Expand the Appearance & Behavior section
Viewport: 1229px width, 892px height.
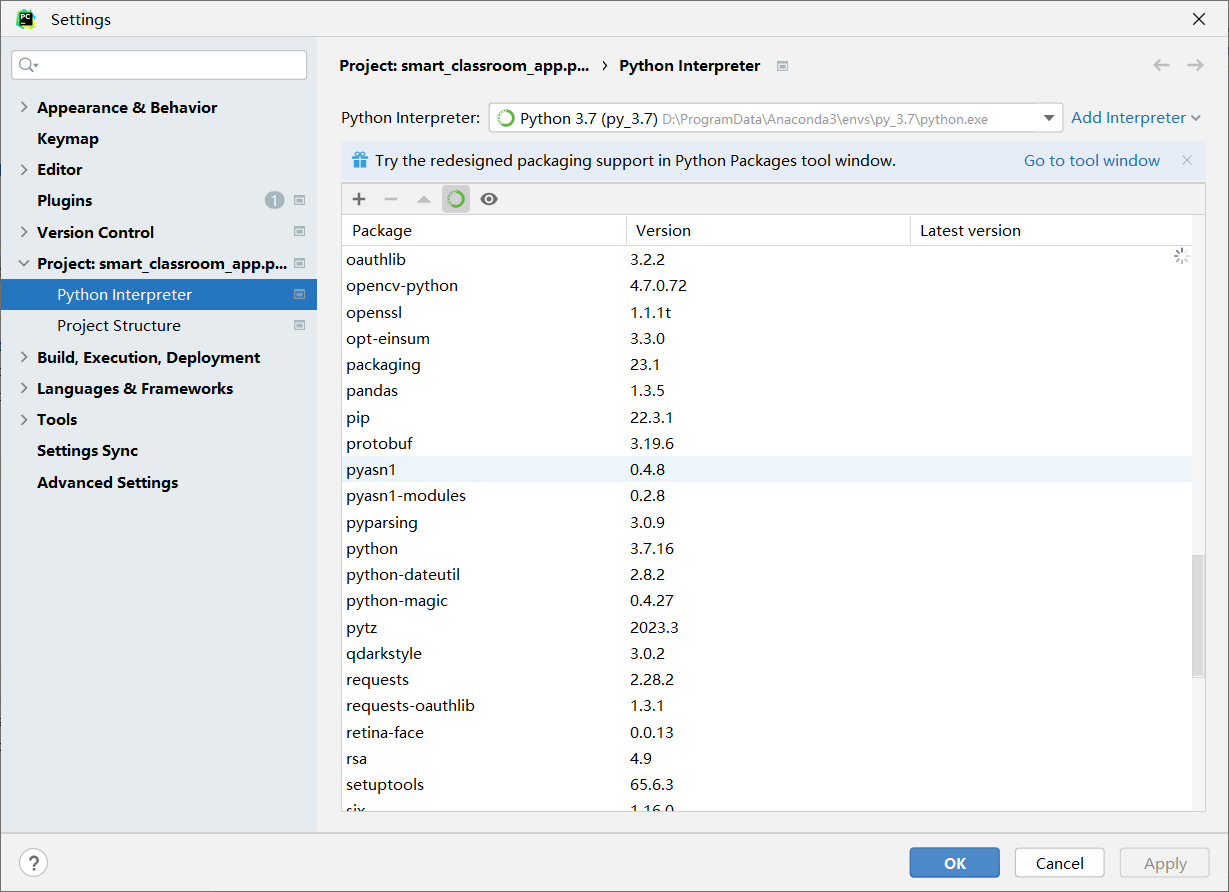[24, 107]
